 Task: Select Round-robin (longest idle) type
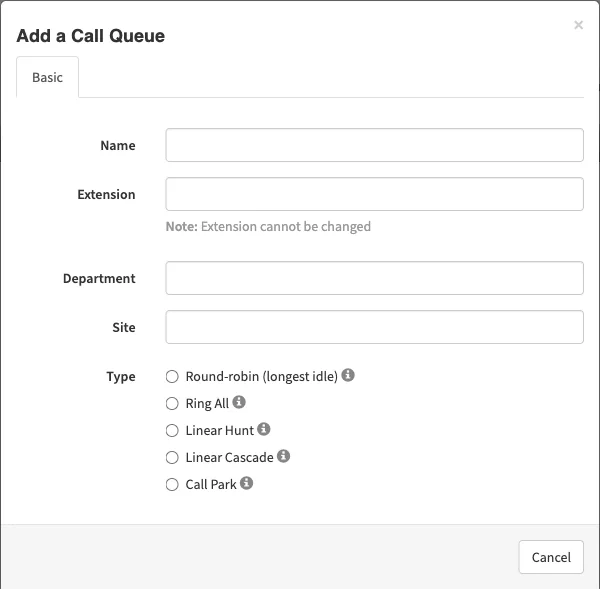click(172, 377)
